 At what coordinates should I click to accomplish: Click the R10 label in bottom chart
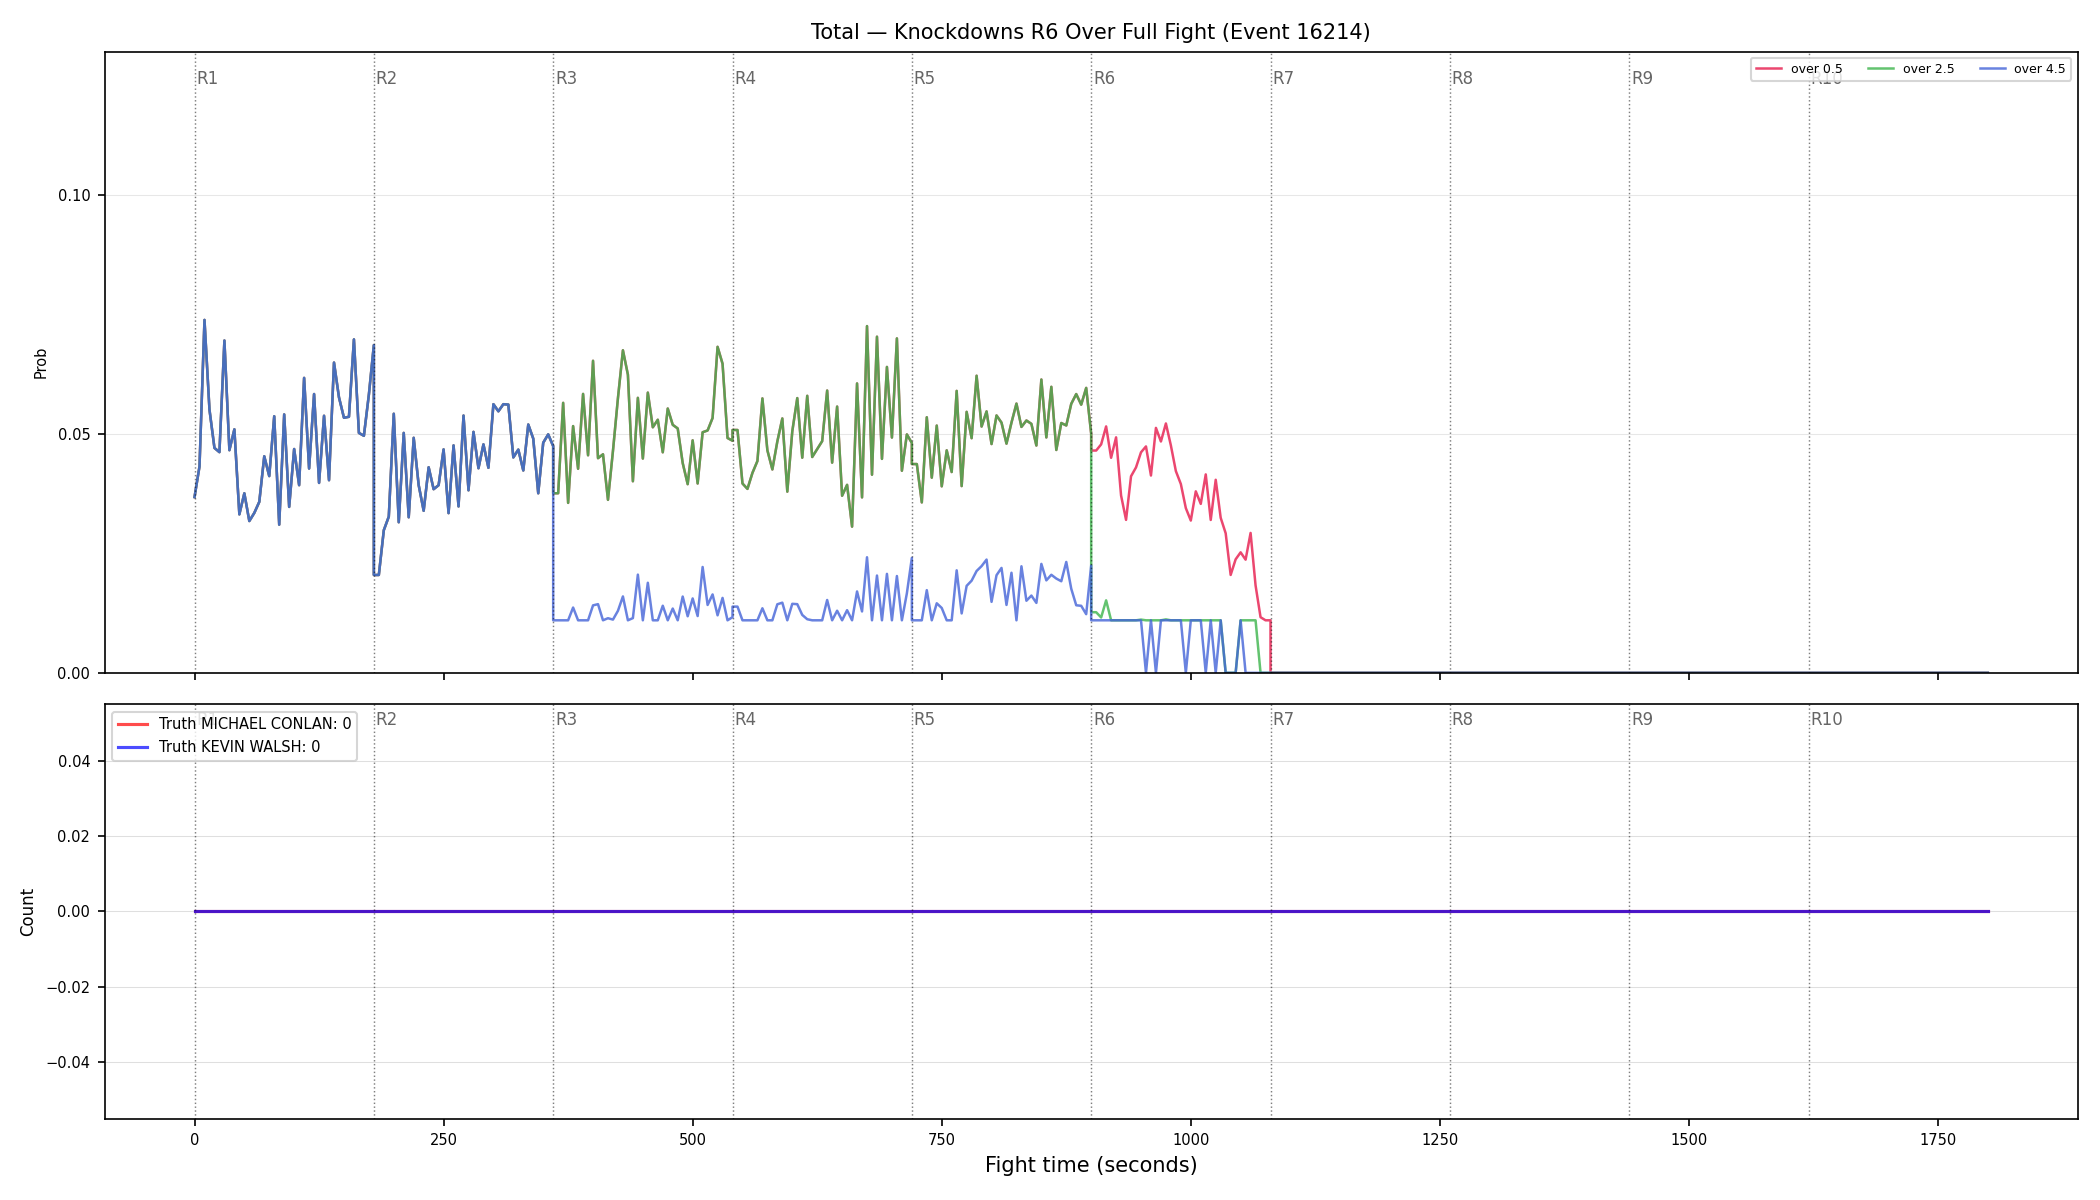[1826, 719]
